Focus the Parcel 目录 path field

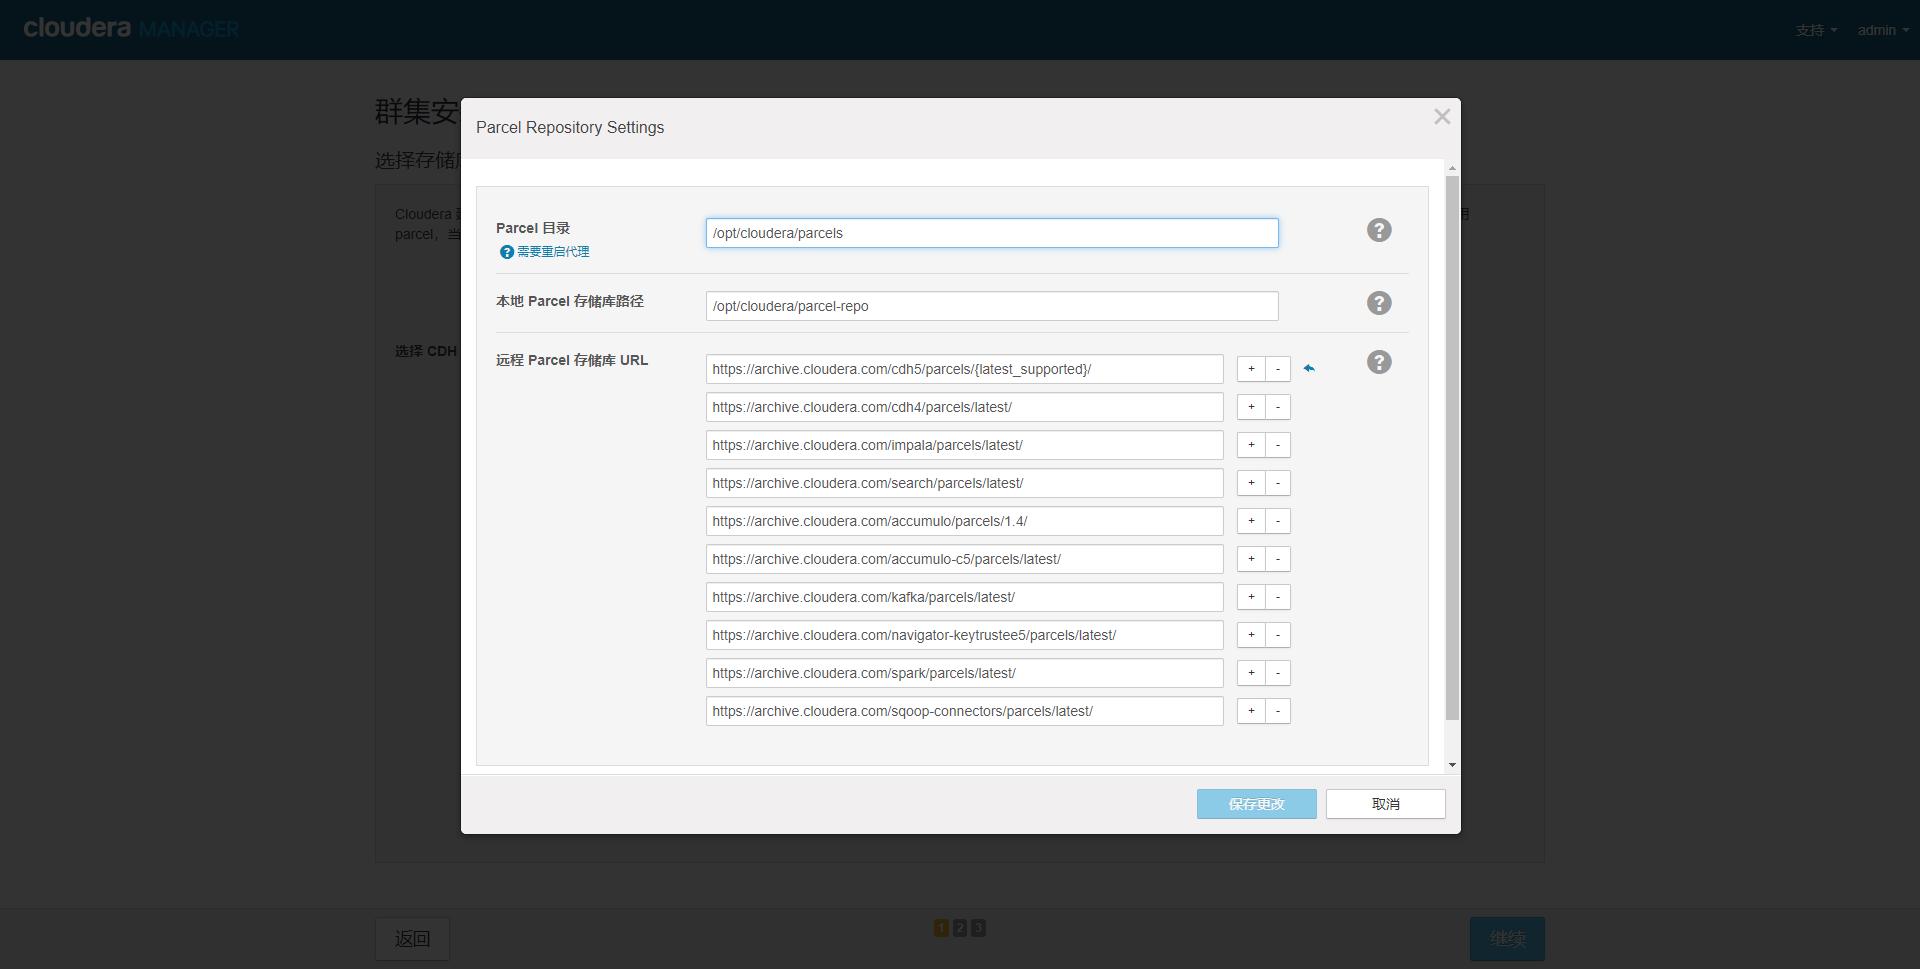click(x=992, y=233)
